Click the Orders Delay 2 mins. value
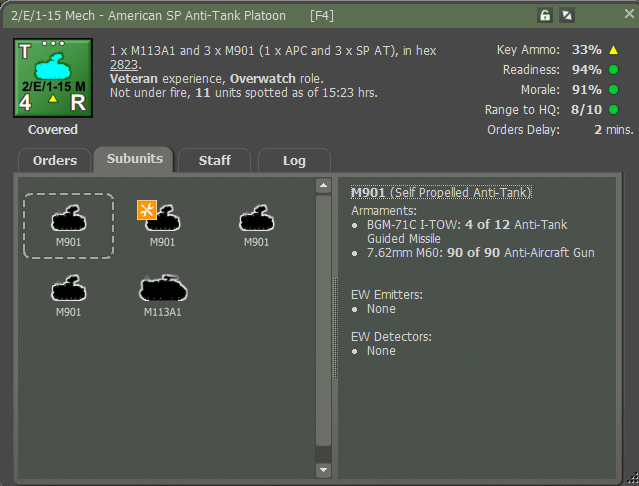Screen dimensions: 639x486 point(614,130)
